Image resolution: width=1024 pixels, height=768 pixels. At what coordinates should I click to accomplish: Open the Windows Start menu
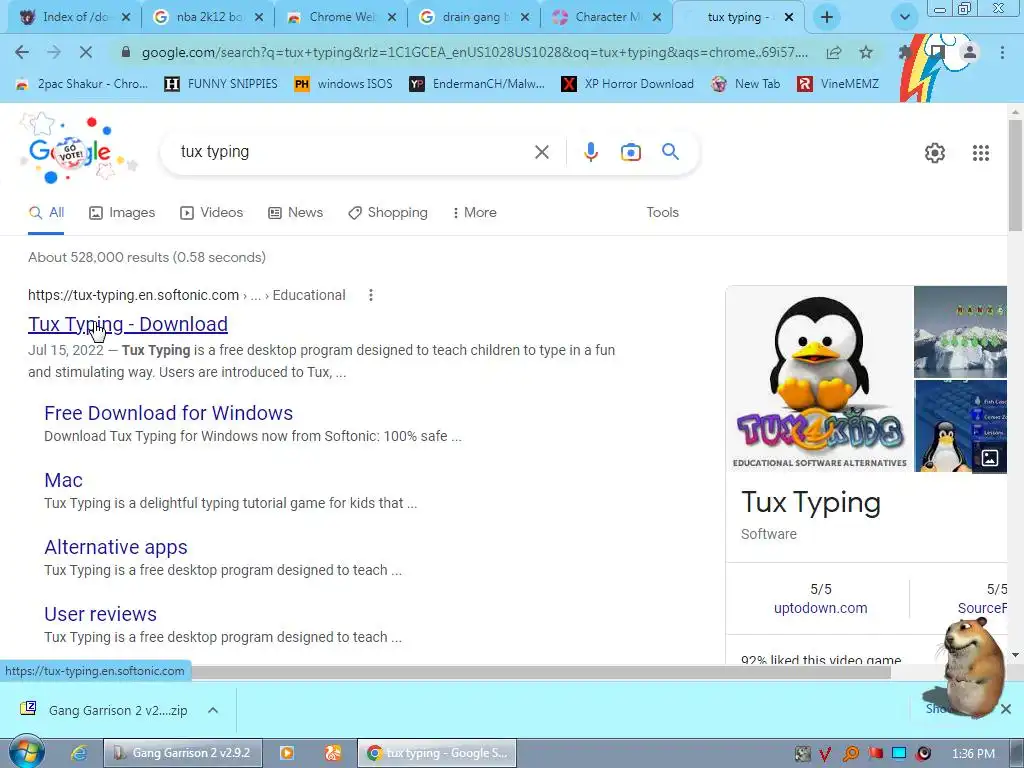[26, 753]
